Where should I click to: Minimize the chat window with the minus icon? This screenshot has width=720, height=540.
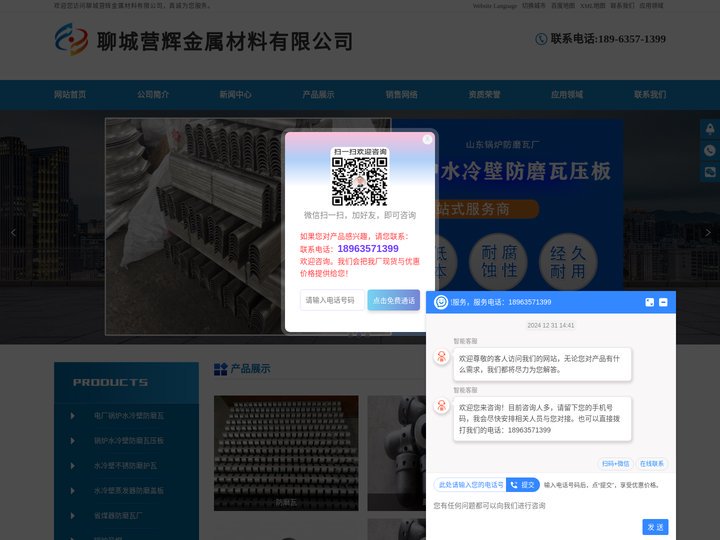pyautogui.click(x=663, y=302)
